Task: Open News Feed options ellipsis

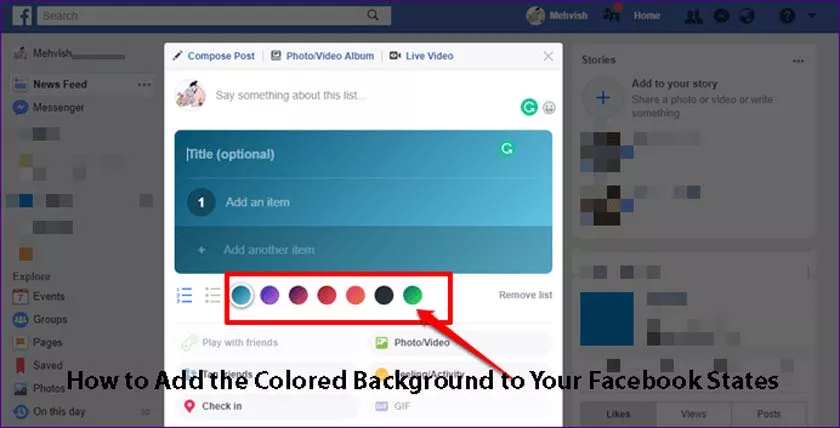Action: (144, 85)
